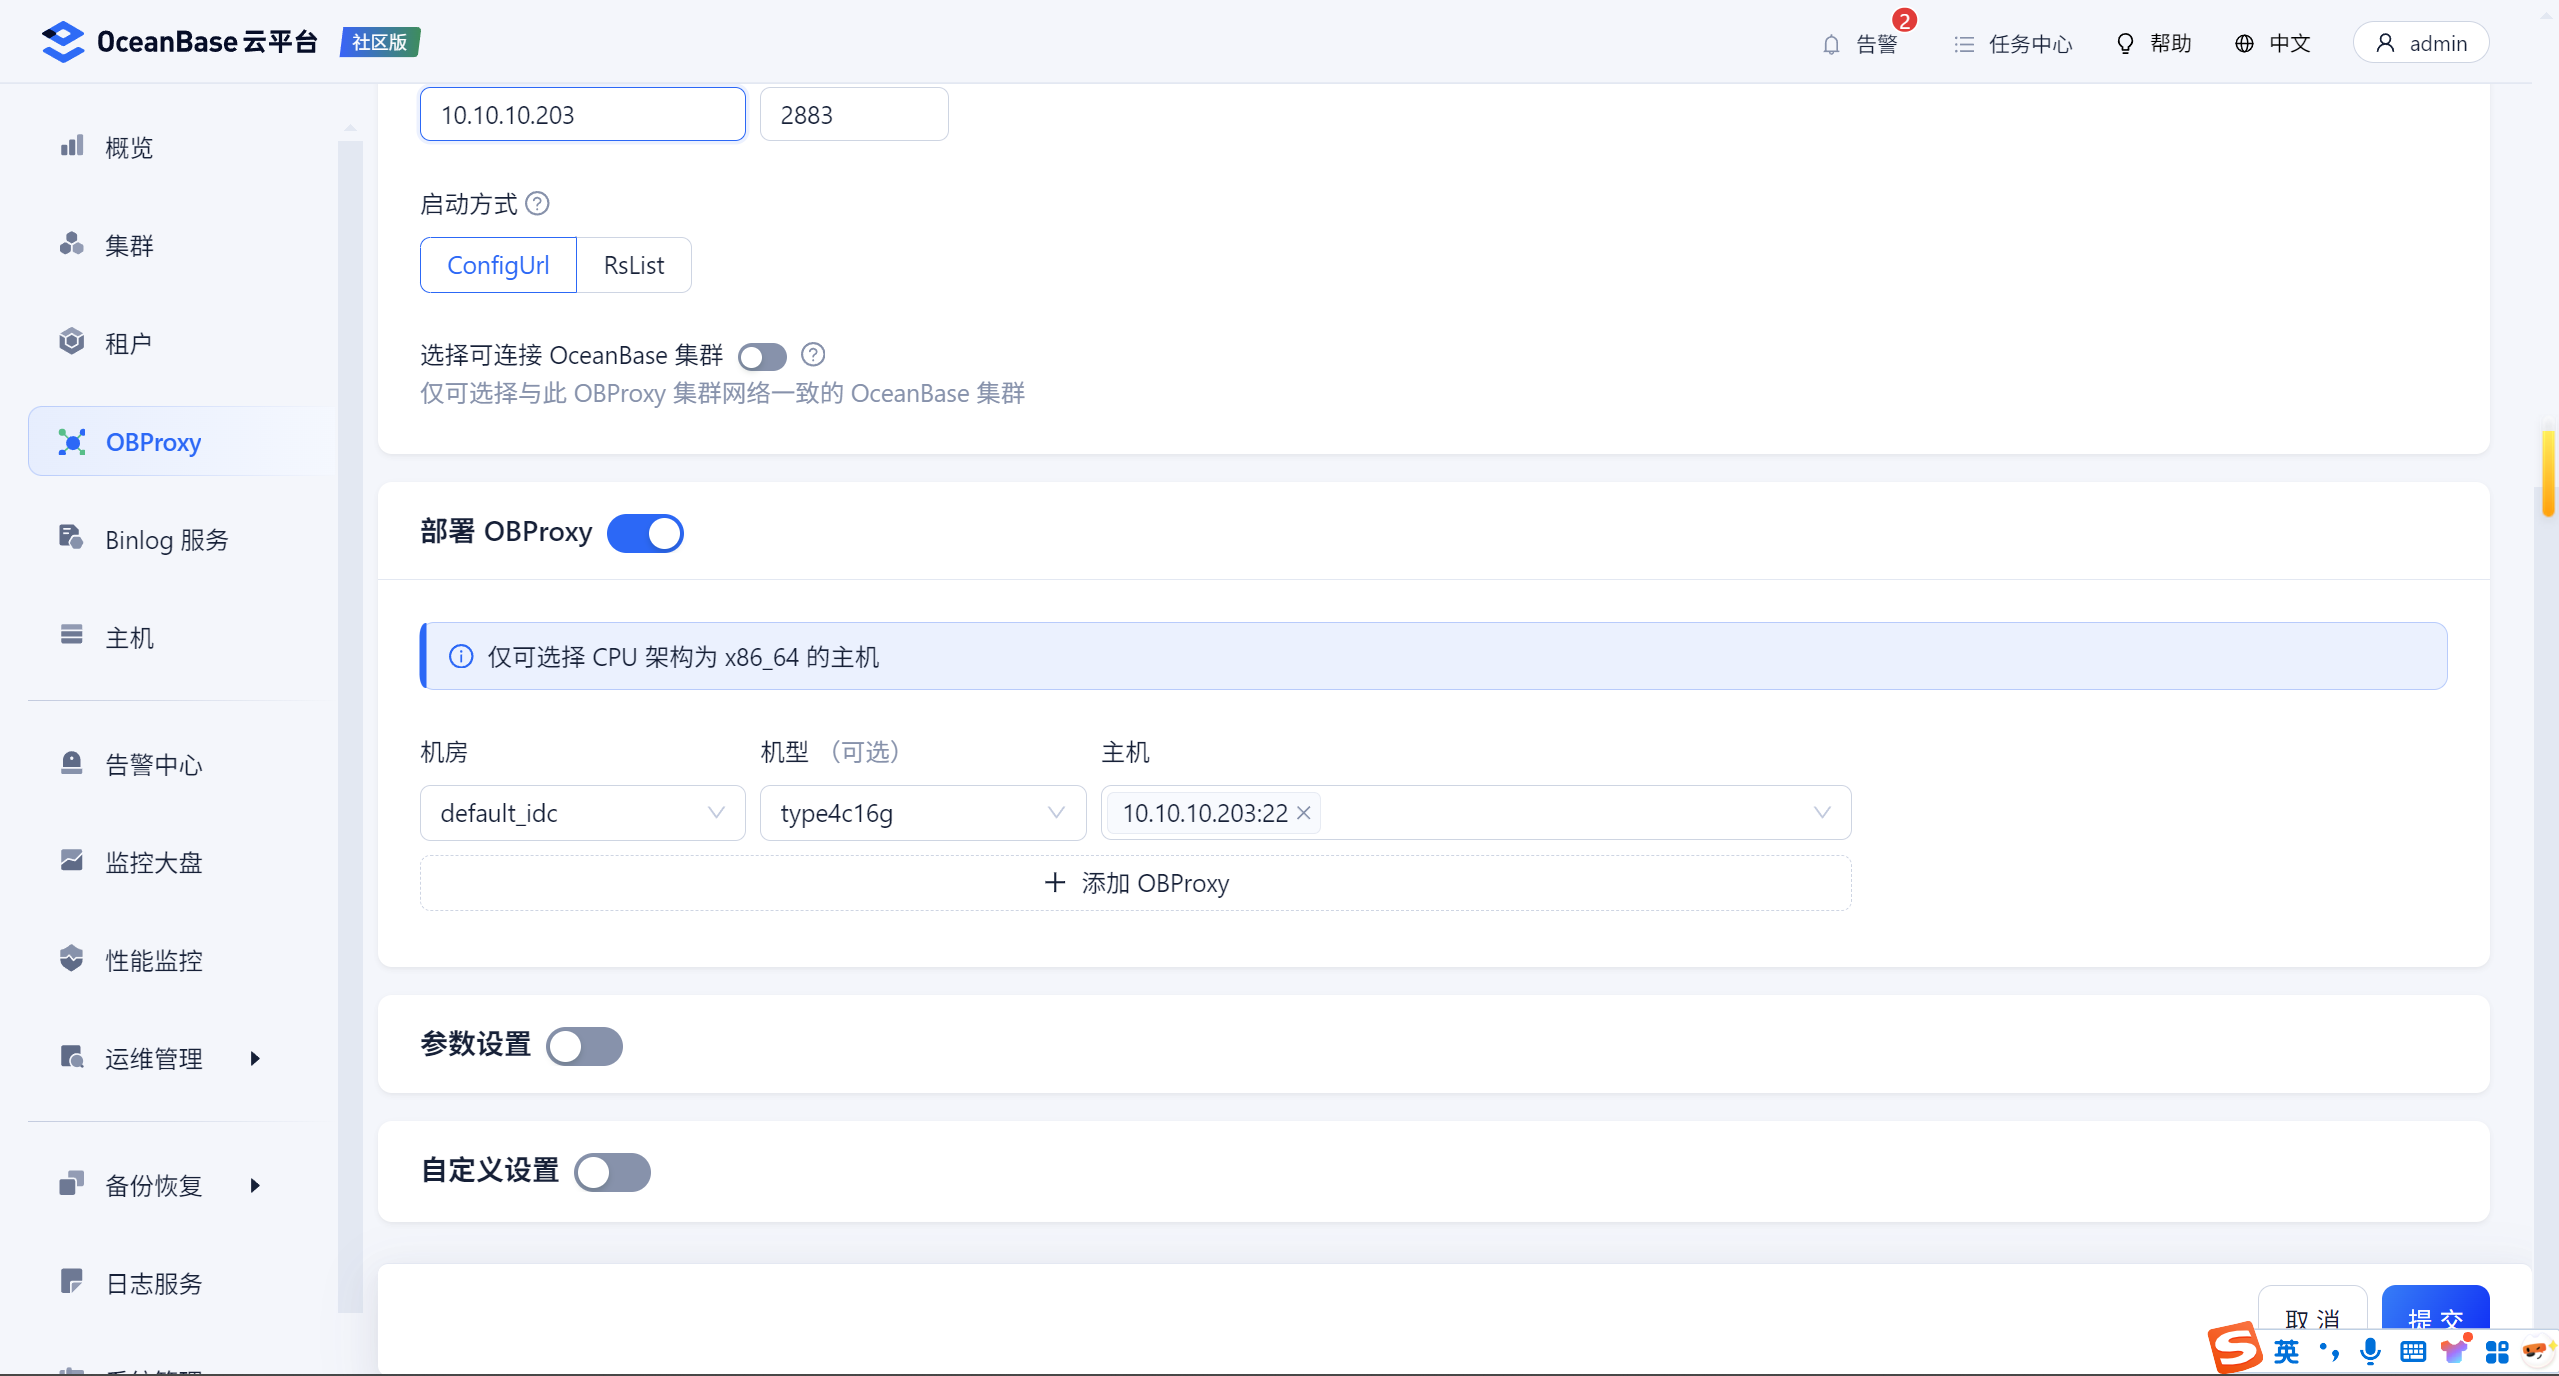Image resolution: width=2559 pixels, height=1376 pixels.
Task: Enable the custom settings switch
Action: point(612,1172)
